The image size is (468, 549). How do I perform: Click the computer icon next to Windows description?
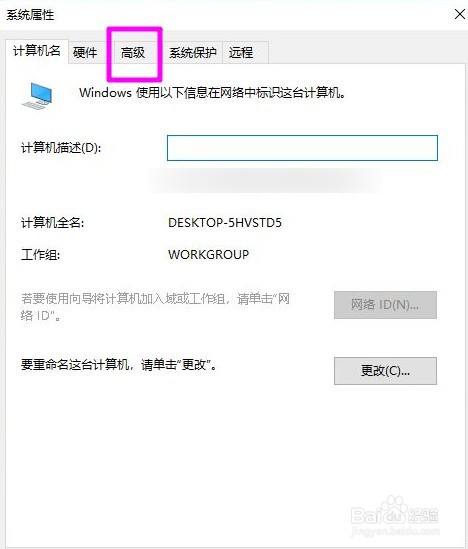(37, 96)
